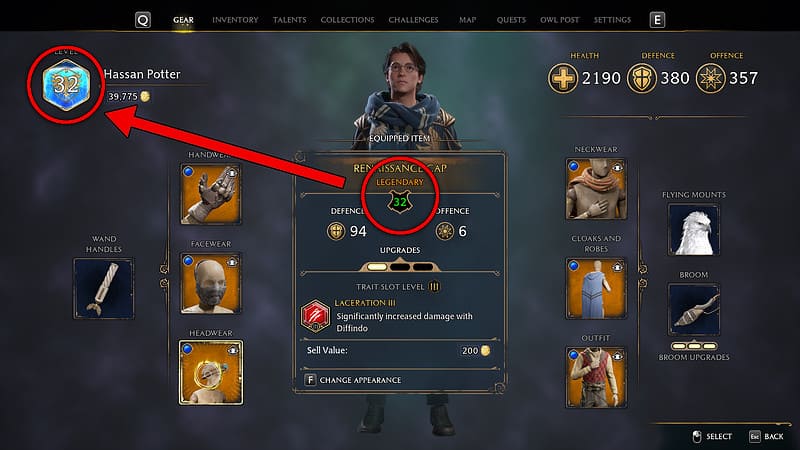Image resolution: width=800 pixels, height=450 pixels.
Task: Click the item Upgrades progress bar
Action: 399,266
